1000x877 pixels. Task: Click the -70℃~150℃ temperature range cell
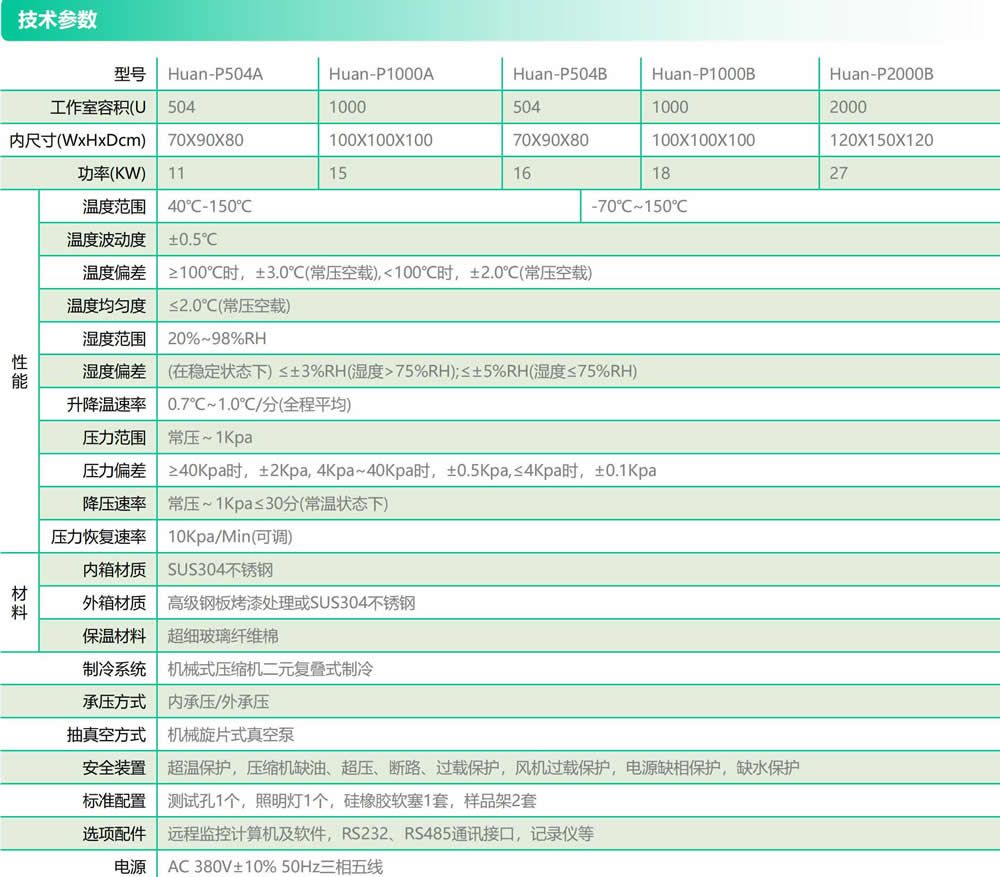[639, 207]
